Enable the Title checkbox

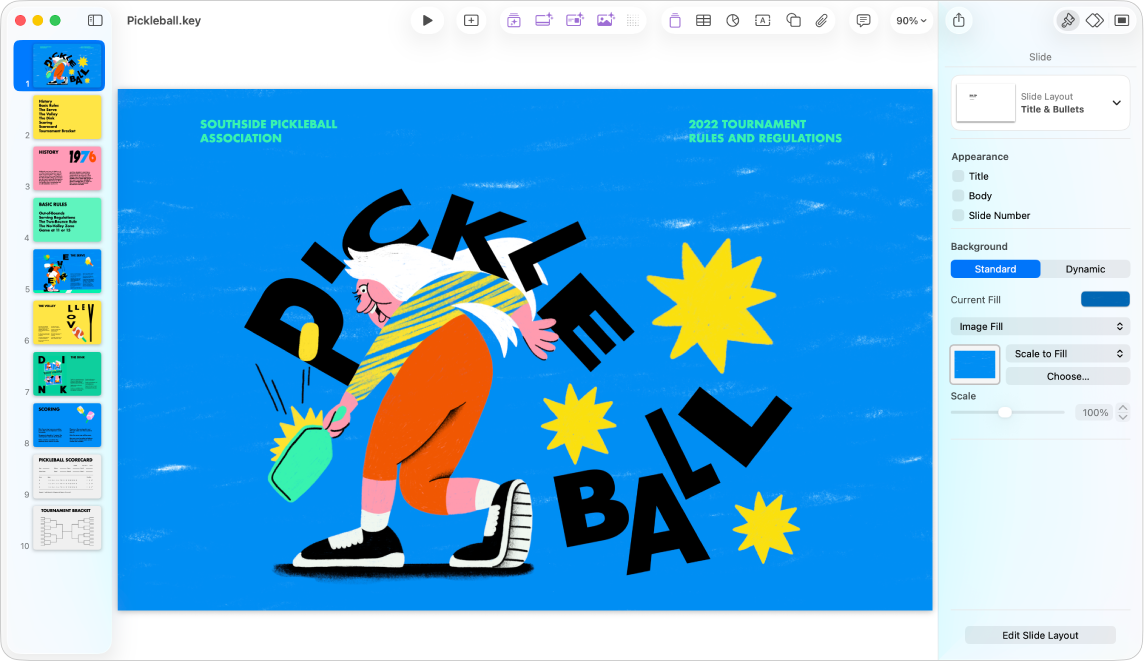pyautogui.click(x=958, y=176)
